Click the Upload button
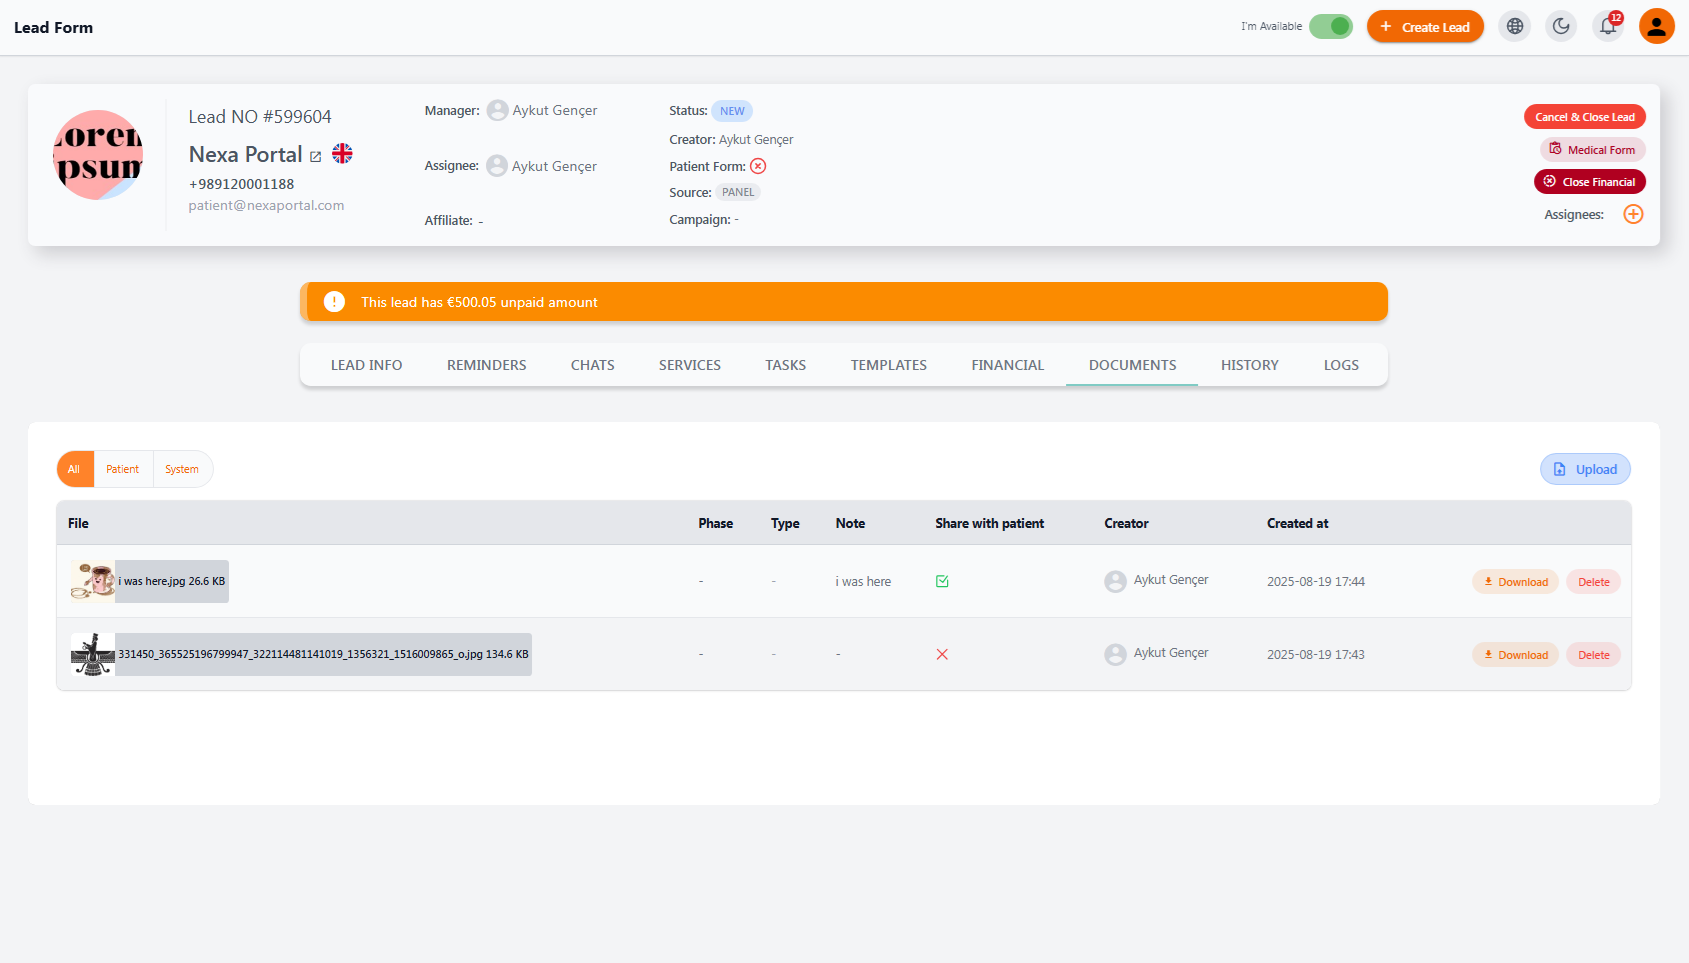This screenshot has width=1689, height=963. tap(1585, 469)
